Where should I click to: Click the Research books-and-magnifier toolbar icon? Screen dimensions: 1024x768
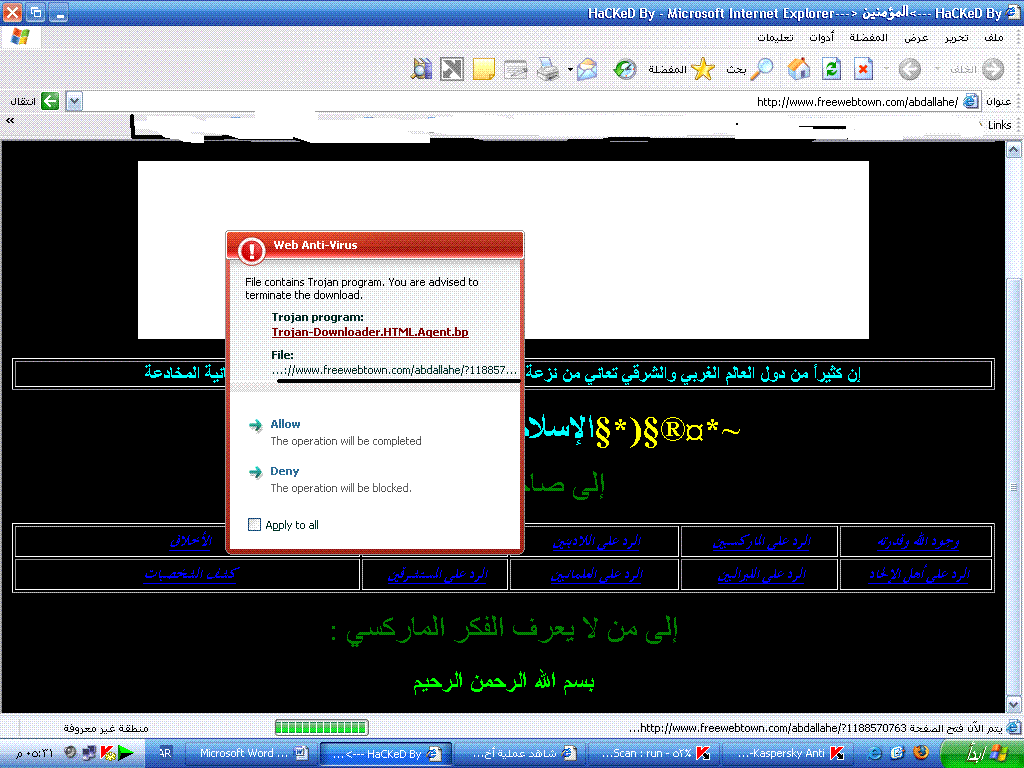(x=421, y=69)
